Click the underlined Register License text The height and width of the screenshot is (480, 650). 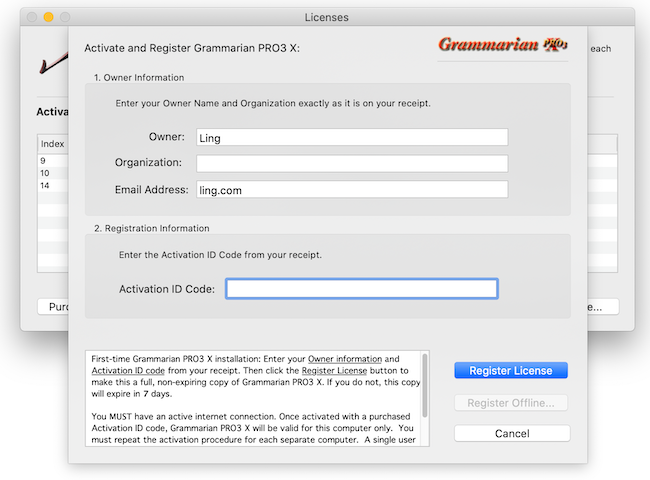[334, 371]
